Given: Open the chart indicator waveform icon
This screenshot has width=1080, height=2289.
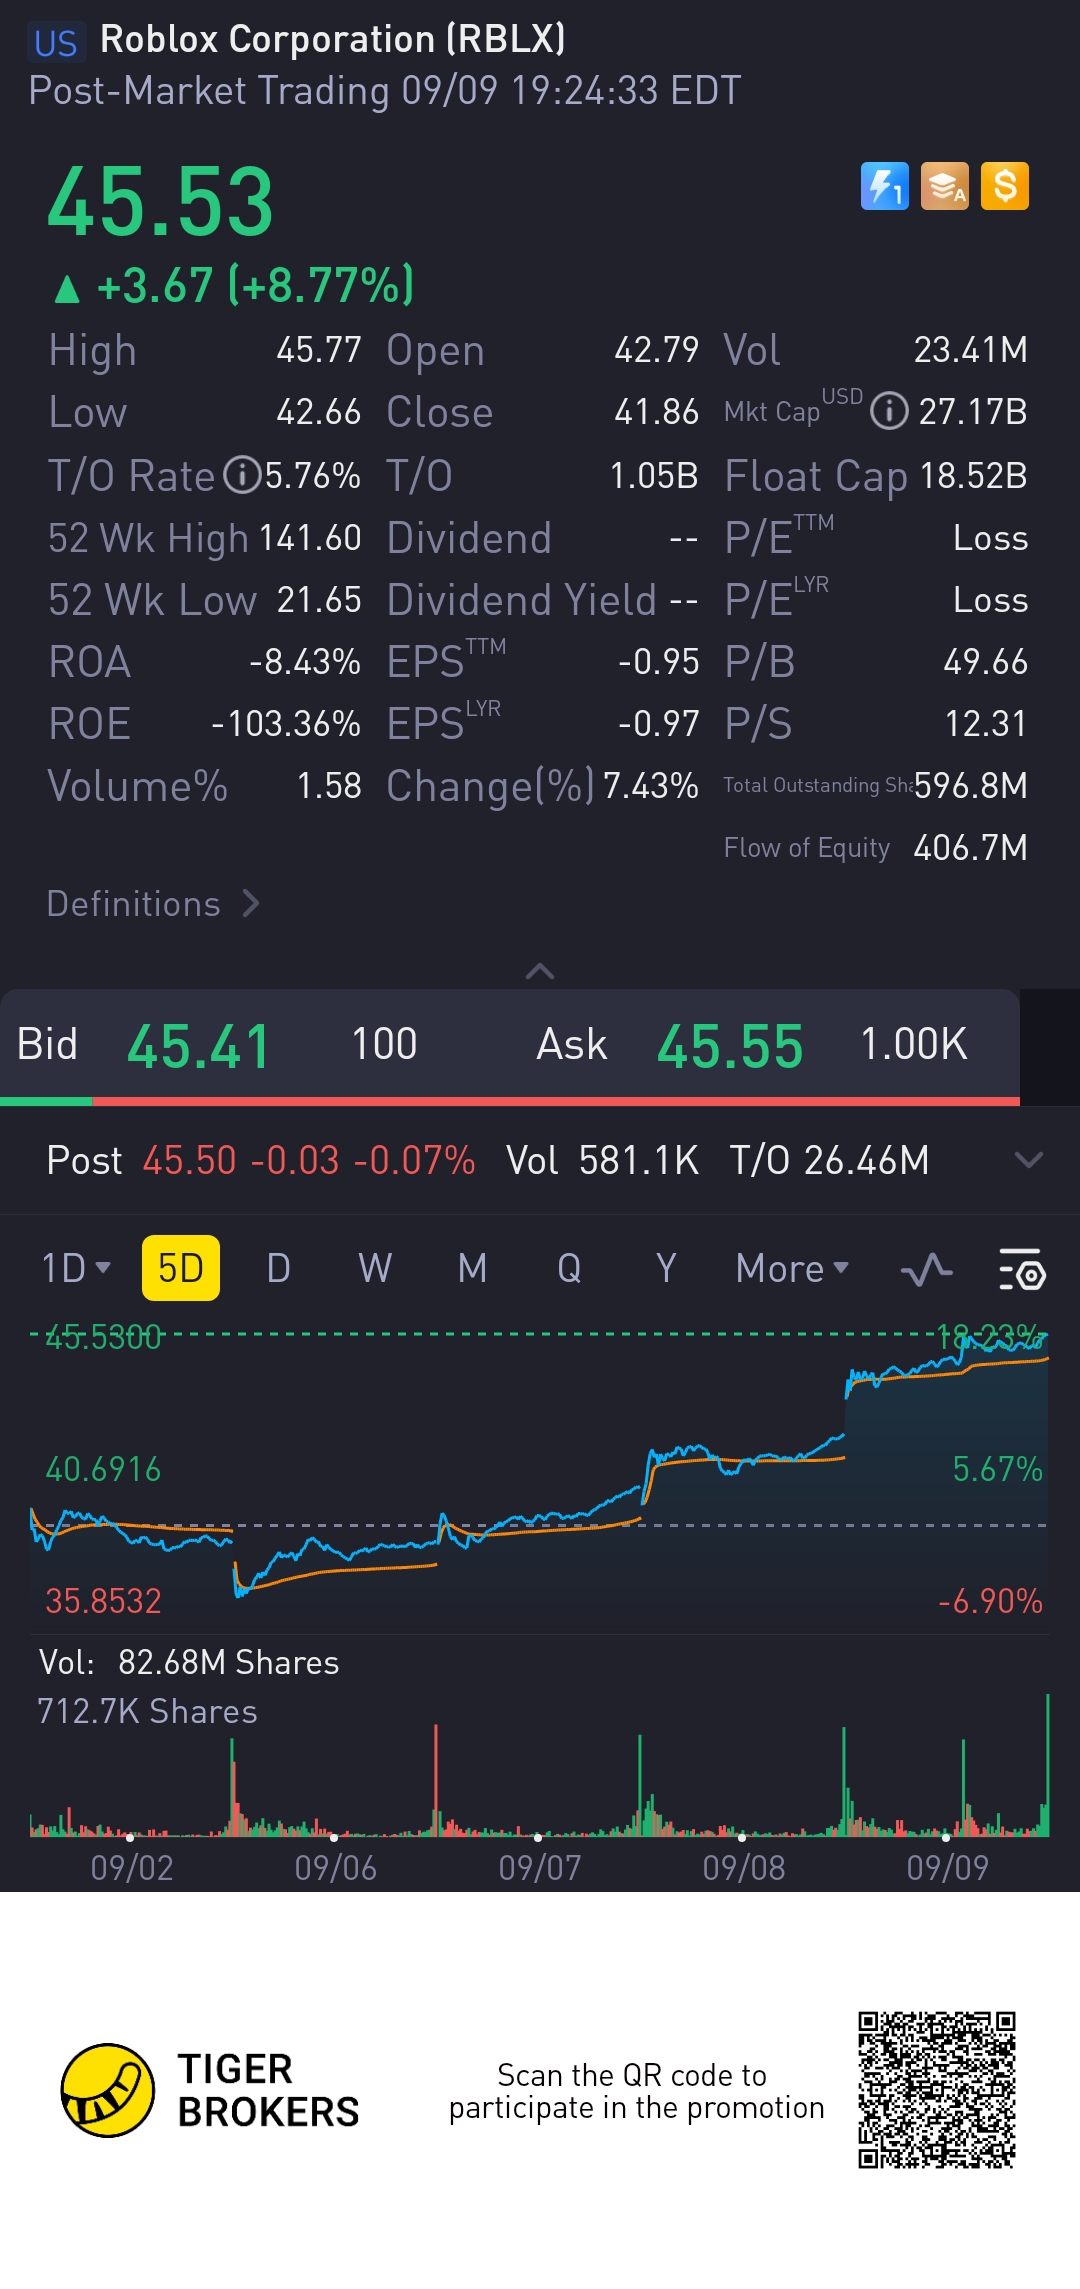Looking at the screenshot, I should pyautogui.click(x=927, y=1269).
